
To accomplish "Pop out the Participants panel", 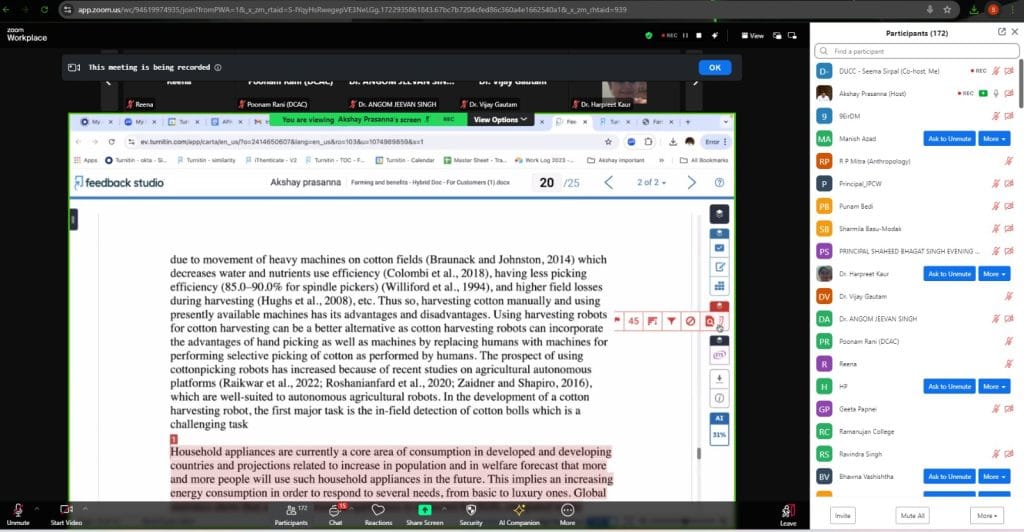I will 1001,31.
